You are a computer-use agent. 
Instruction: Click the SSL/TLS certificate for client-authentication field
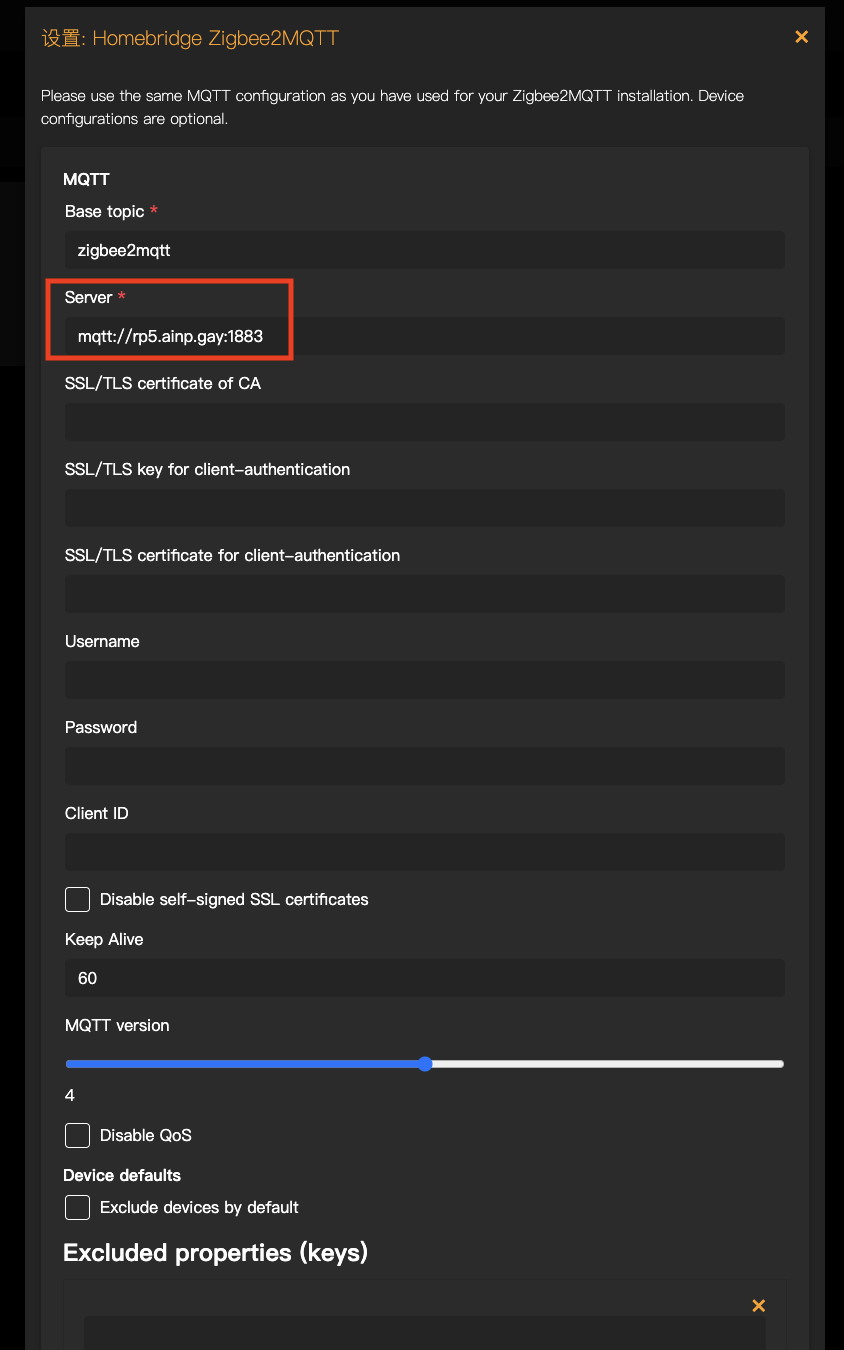425,594
